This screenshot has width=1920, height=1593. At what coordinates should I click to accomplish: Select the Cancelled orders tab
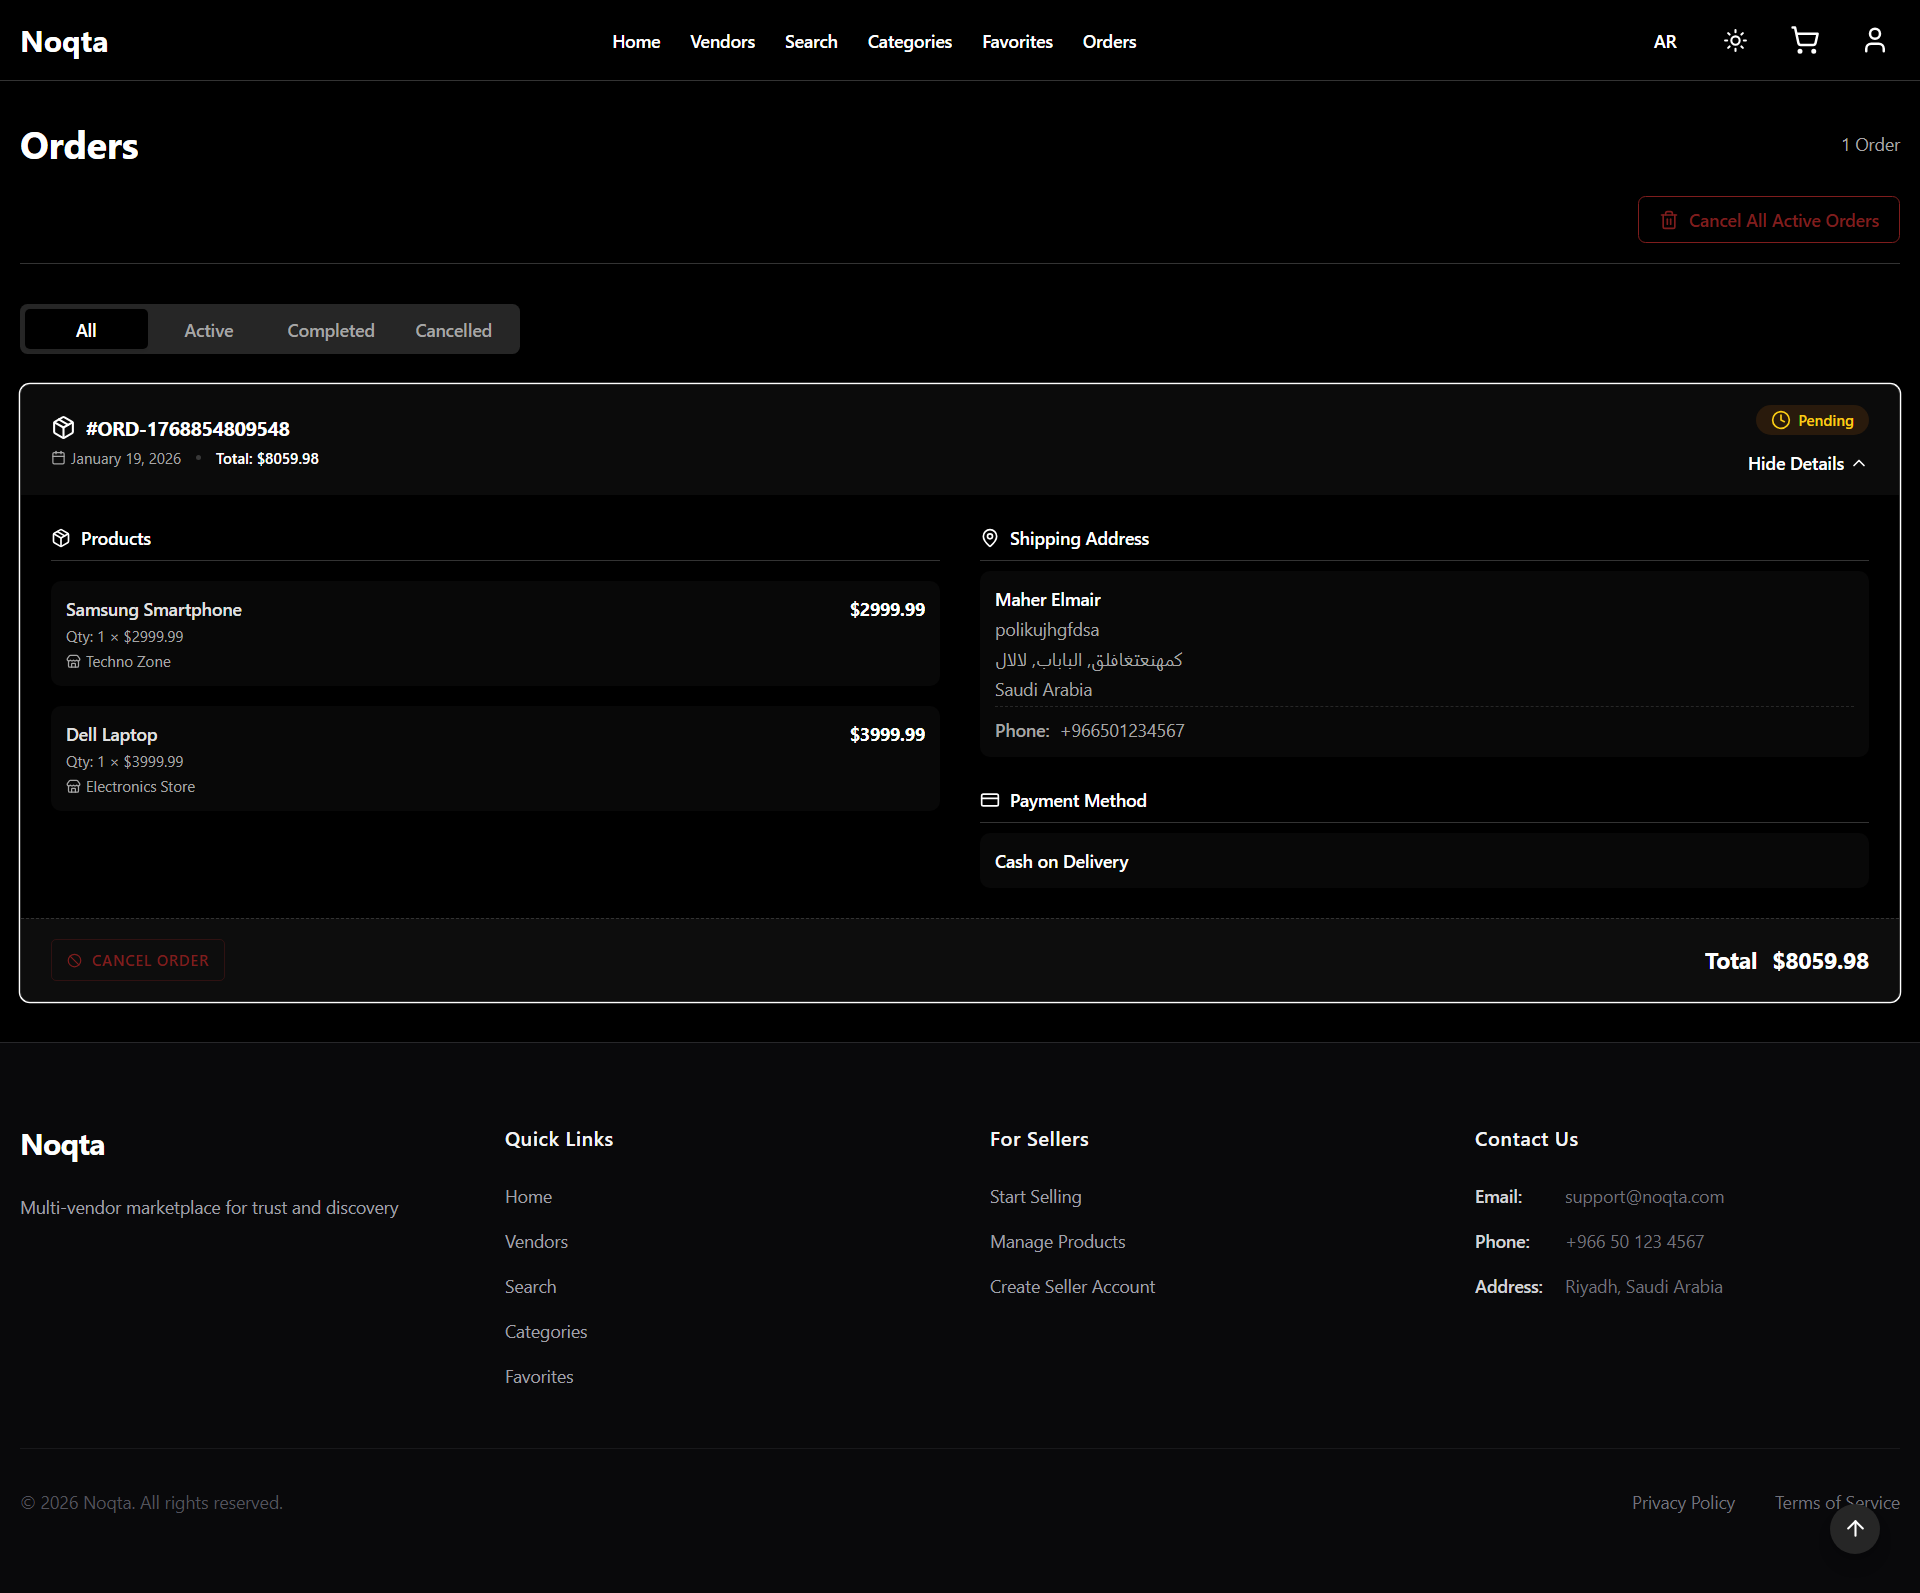[x=453, y=330]
